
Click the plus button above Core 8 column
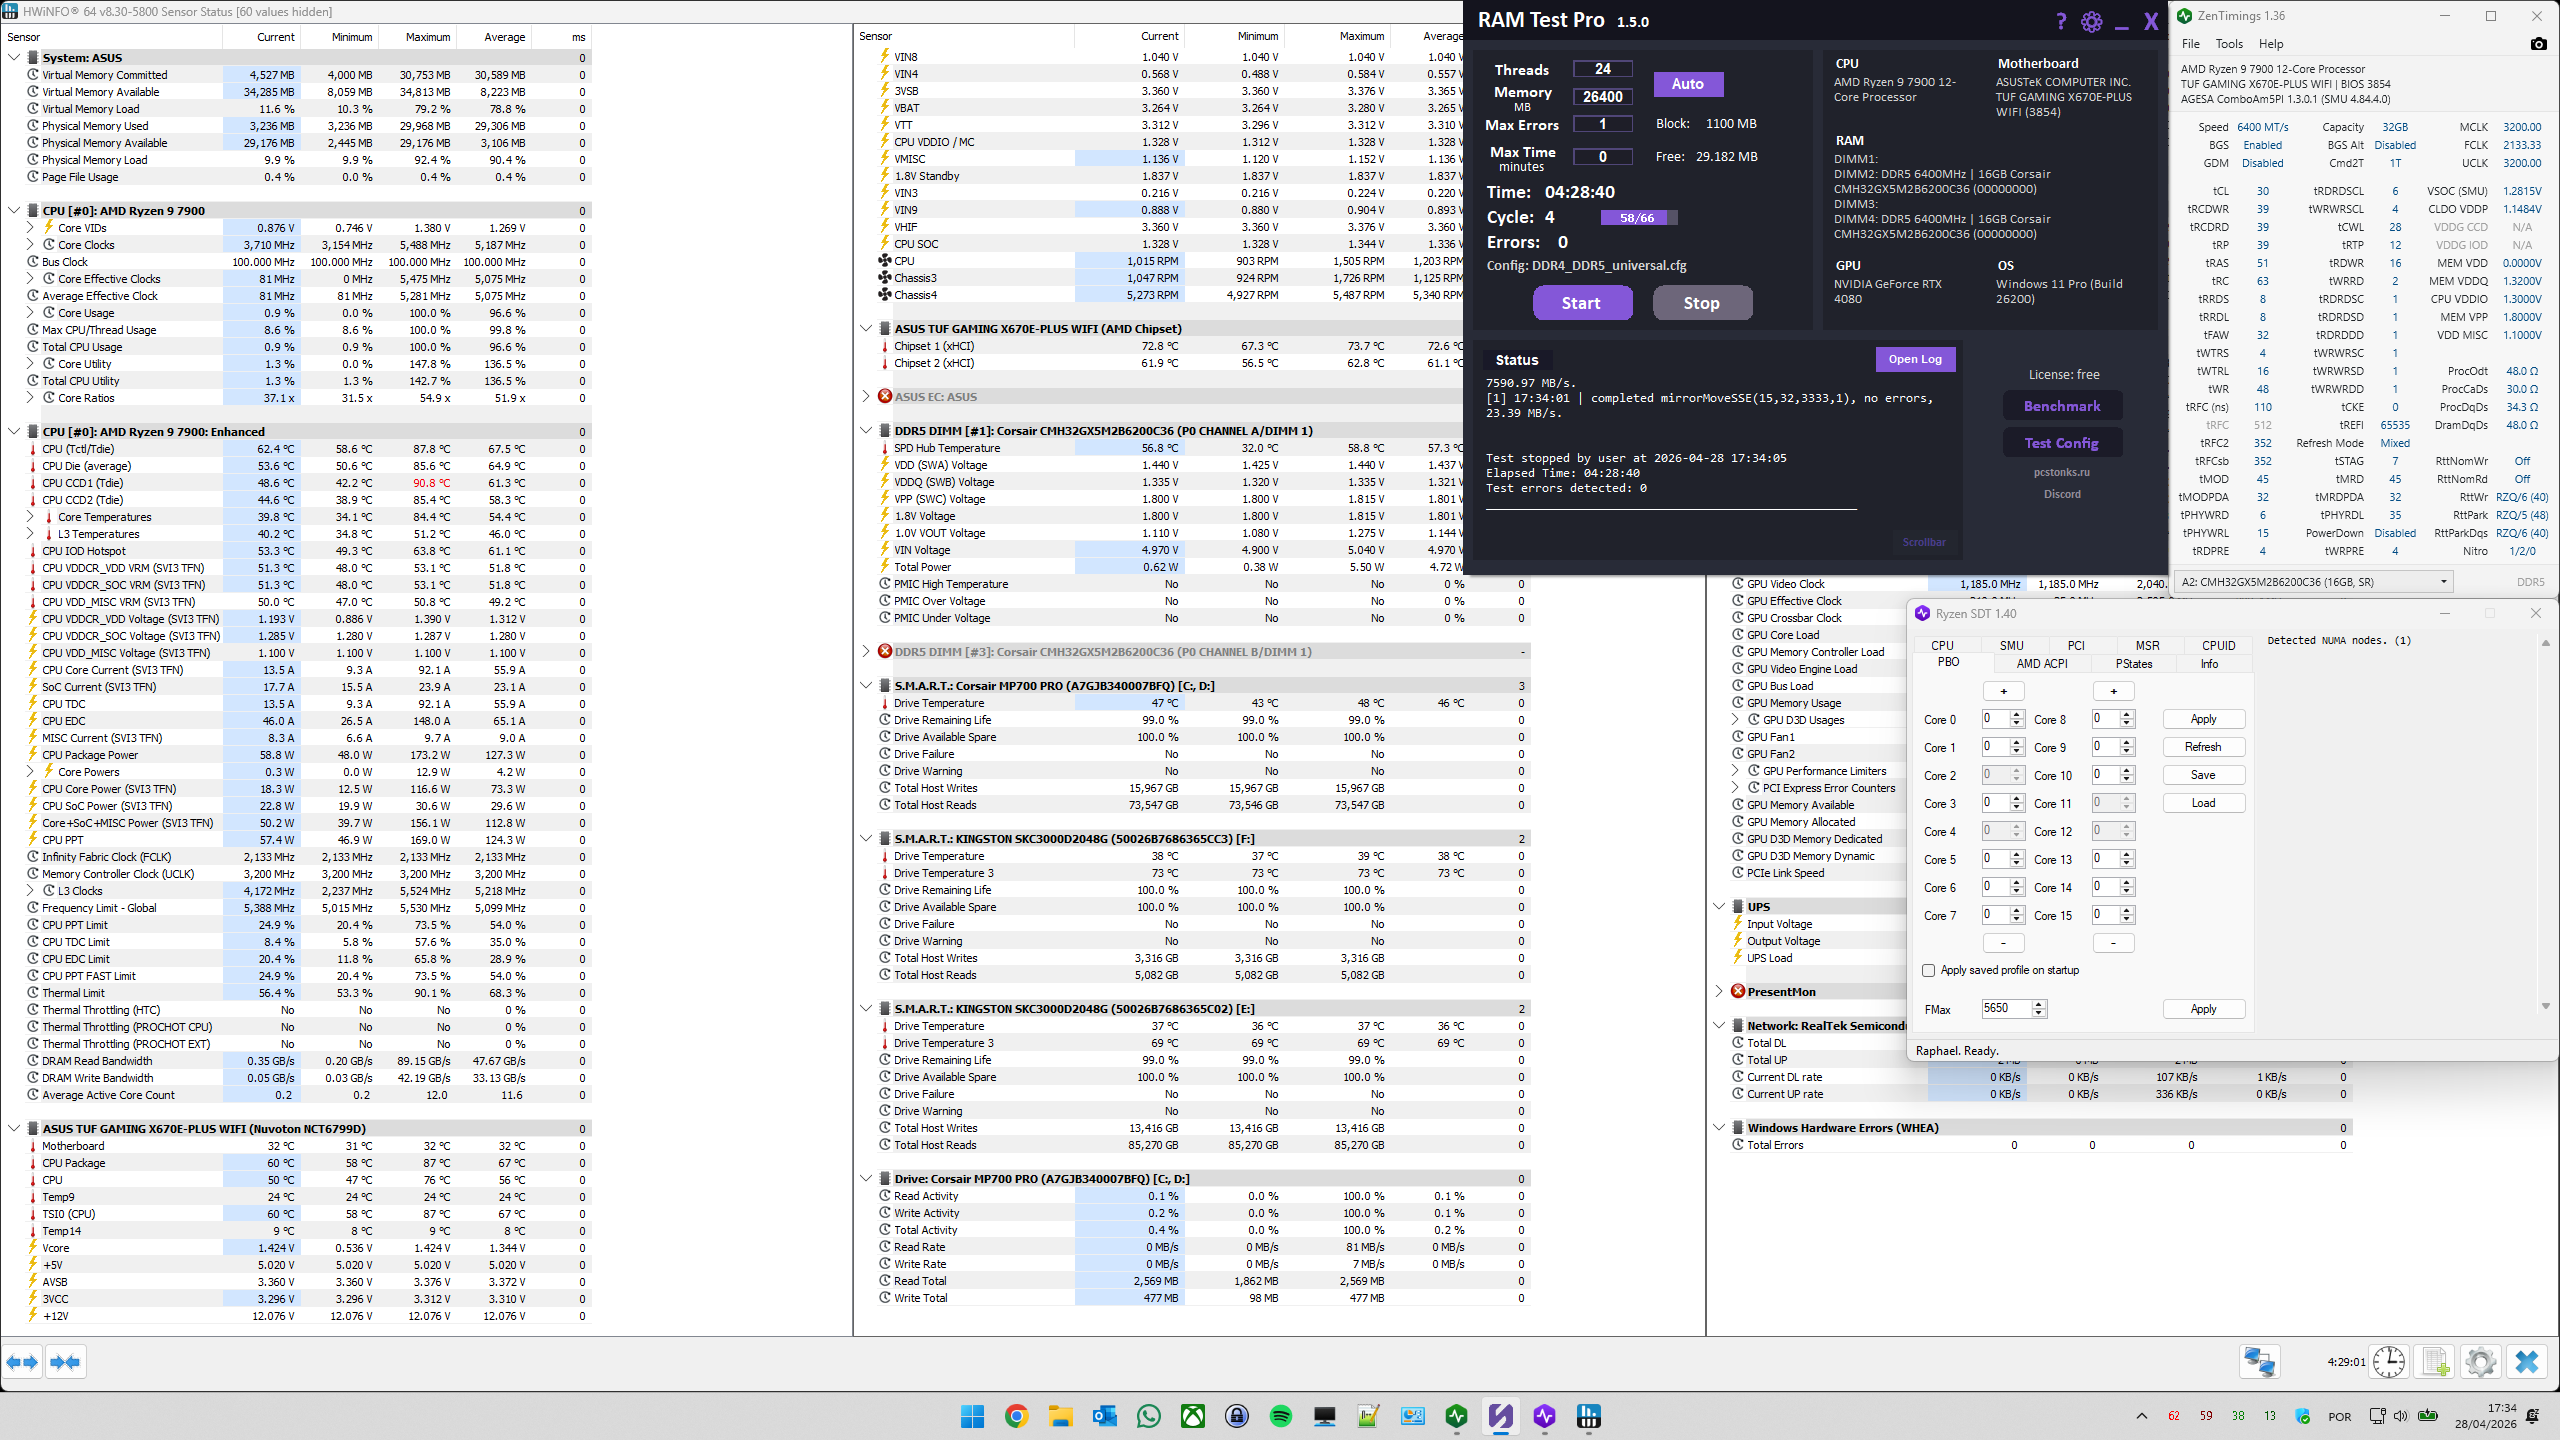pos(2113,691)
